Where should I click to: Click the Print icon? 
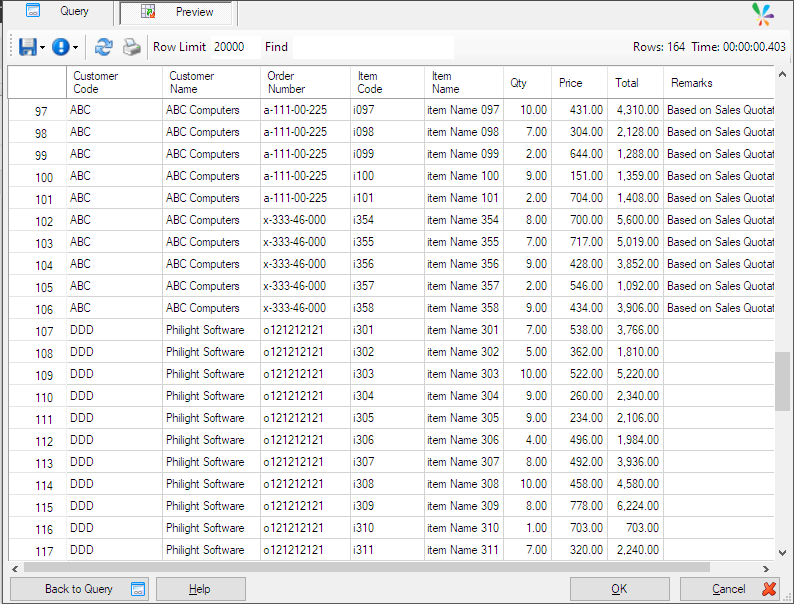click(132, 47)
